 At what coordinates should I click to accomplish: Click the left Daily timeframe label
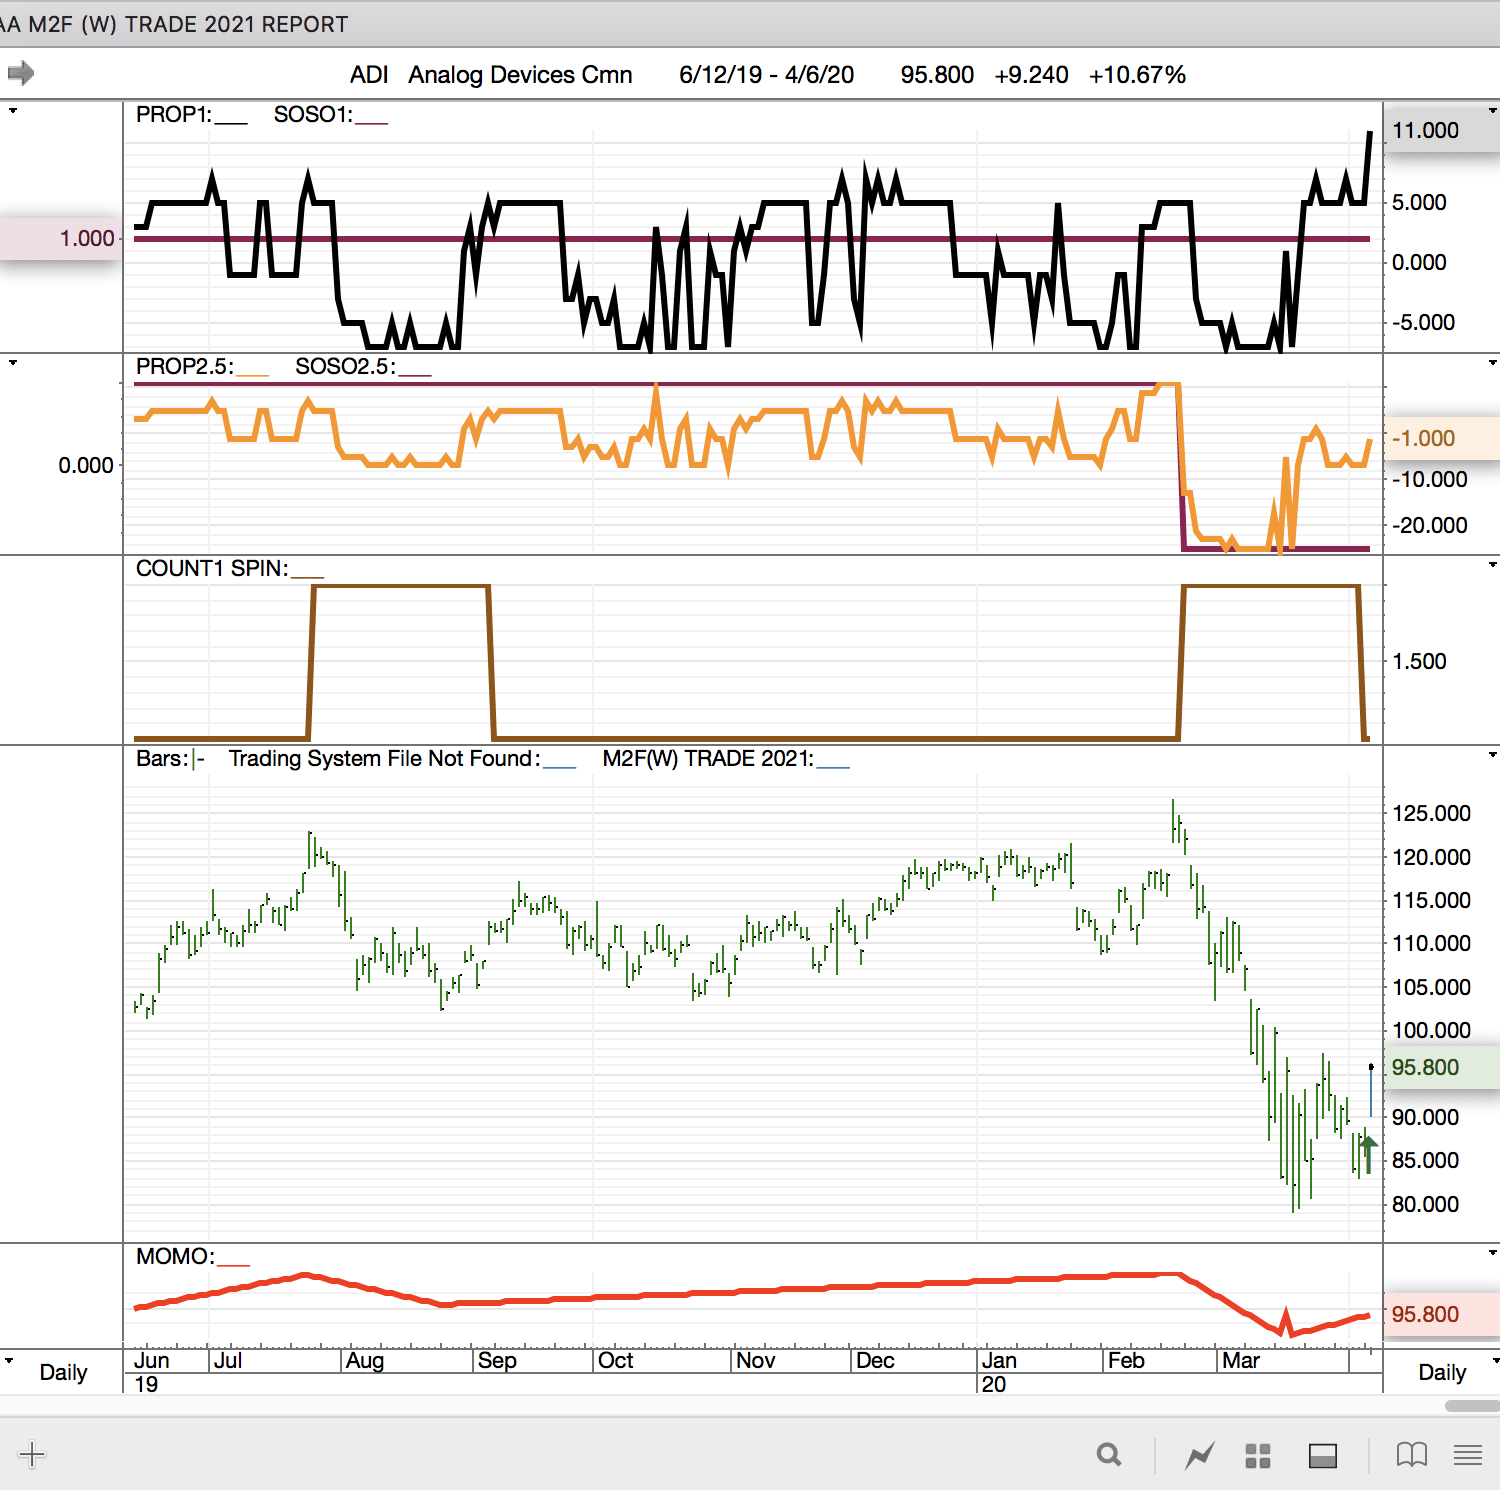tap(63, 1372)
